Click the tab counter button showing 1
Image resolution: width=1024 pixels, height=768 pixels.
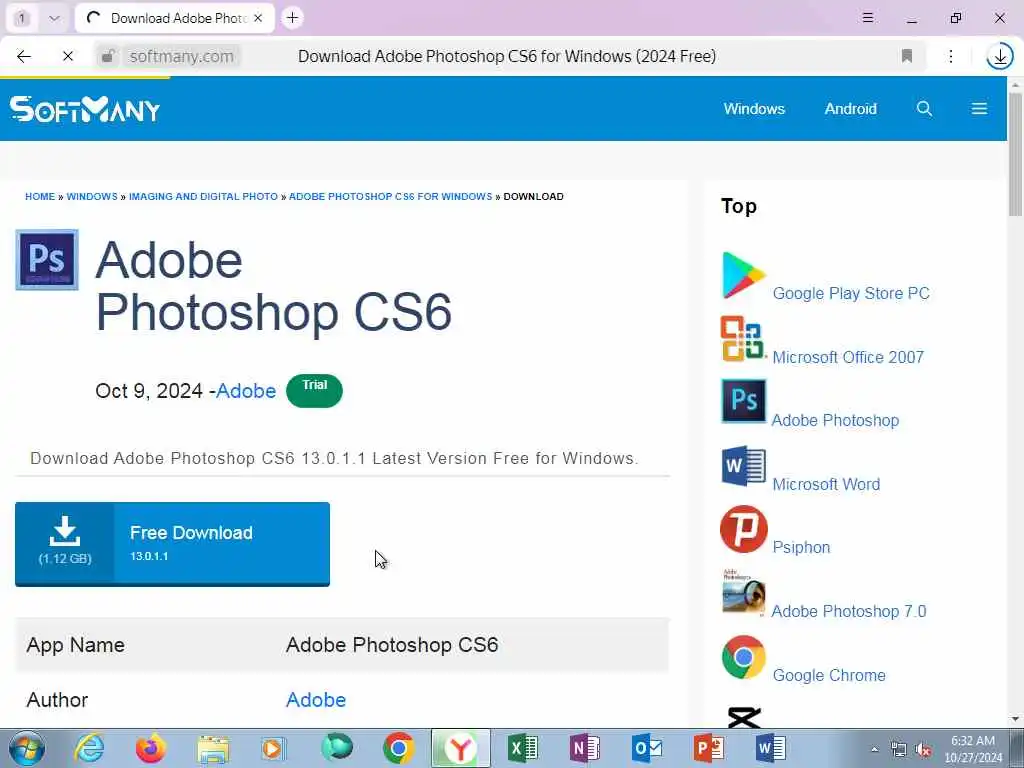22,18
